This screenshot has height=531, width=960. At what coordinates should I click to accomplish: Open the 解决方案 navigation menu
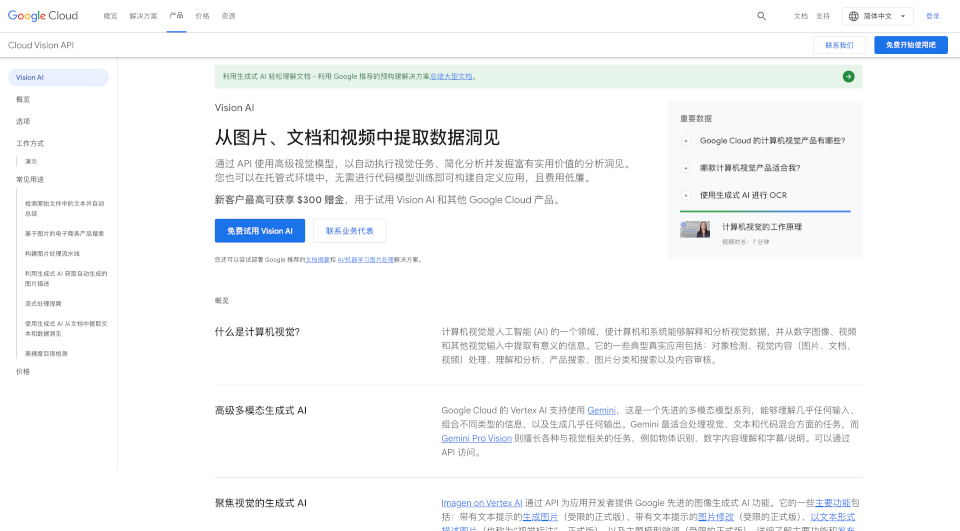143,17
